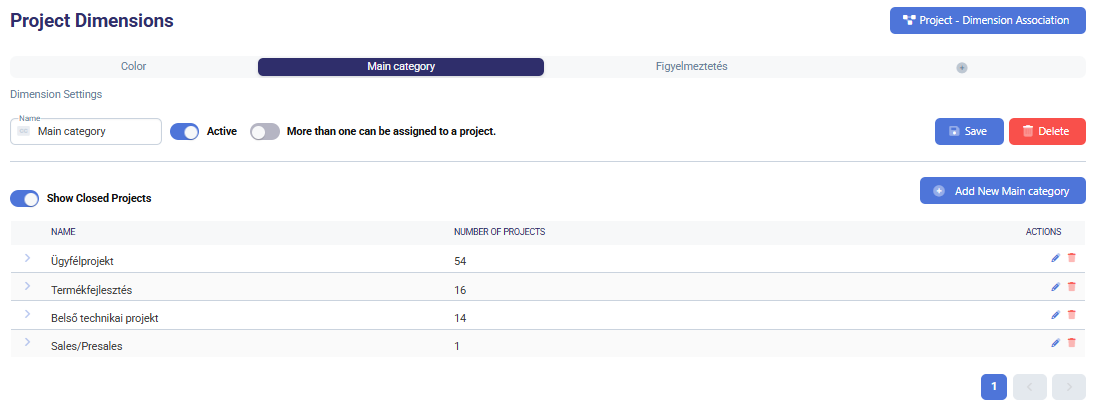
Task: Edit the Ügyfélprojekt row with pencil icon
Action: click(1055, 258)
